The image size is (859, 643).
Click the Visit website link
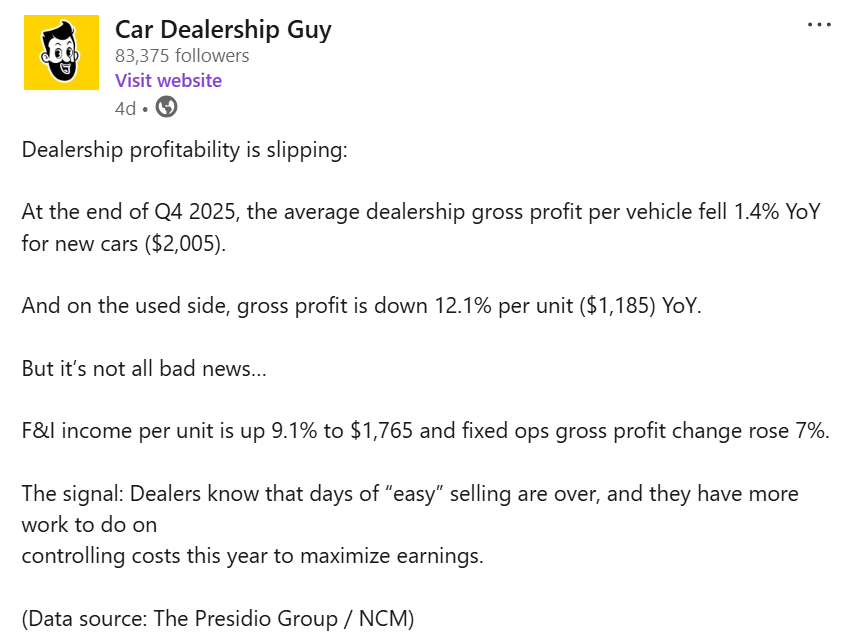(x=168, y=81)
